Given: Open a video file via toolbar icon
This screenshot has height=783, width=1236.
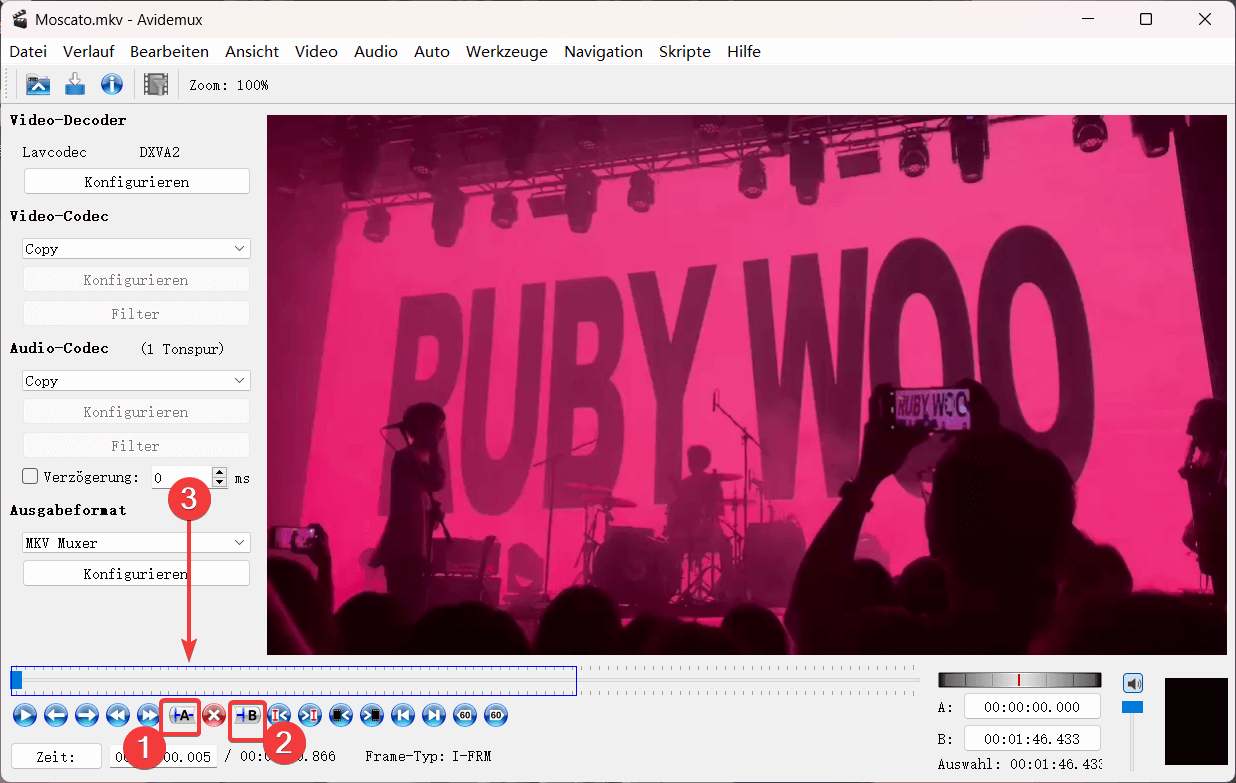Looking at the screenshot, I should click(x=38, y=85).
